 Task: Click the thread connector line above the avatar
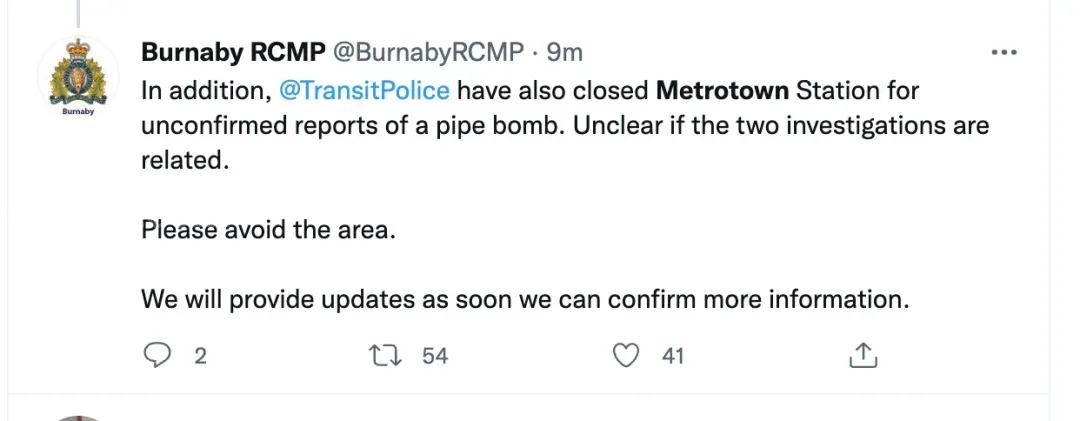click(x=77, y=12)
